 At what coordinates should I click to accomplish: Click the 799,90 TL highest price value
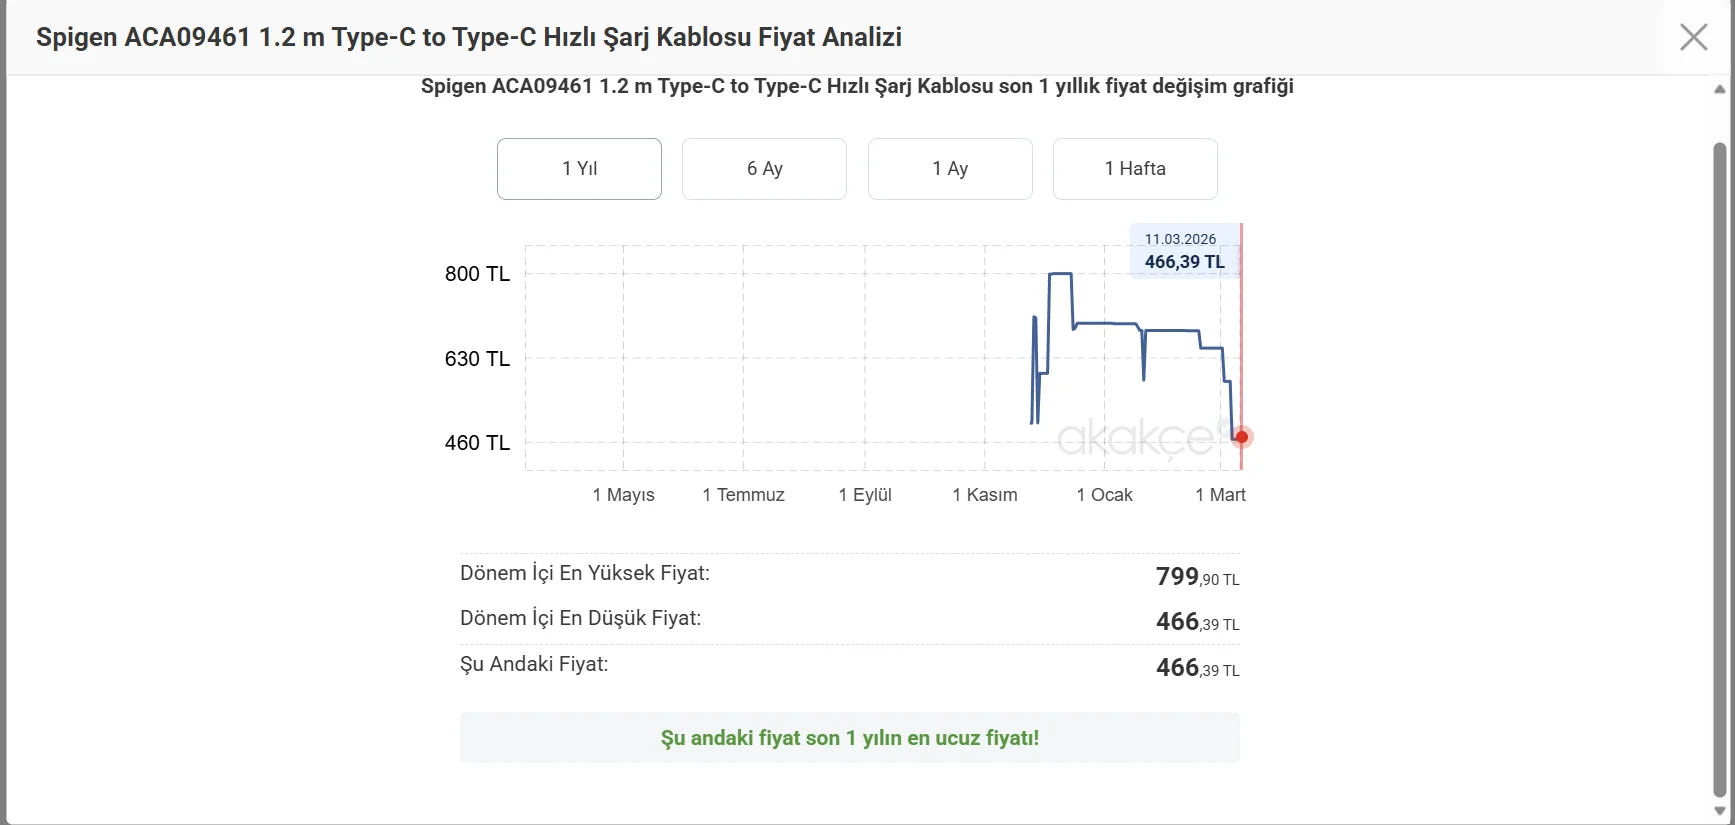tap(1197, 577)
